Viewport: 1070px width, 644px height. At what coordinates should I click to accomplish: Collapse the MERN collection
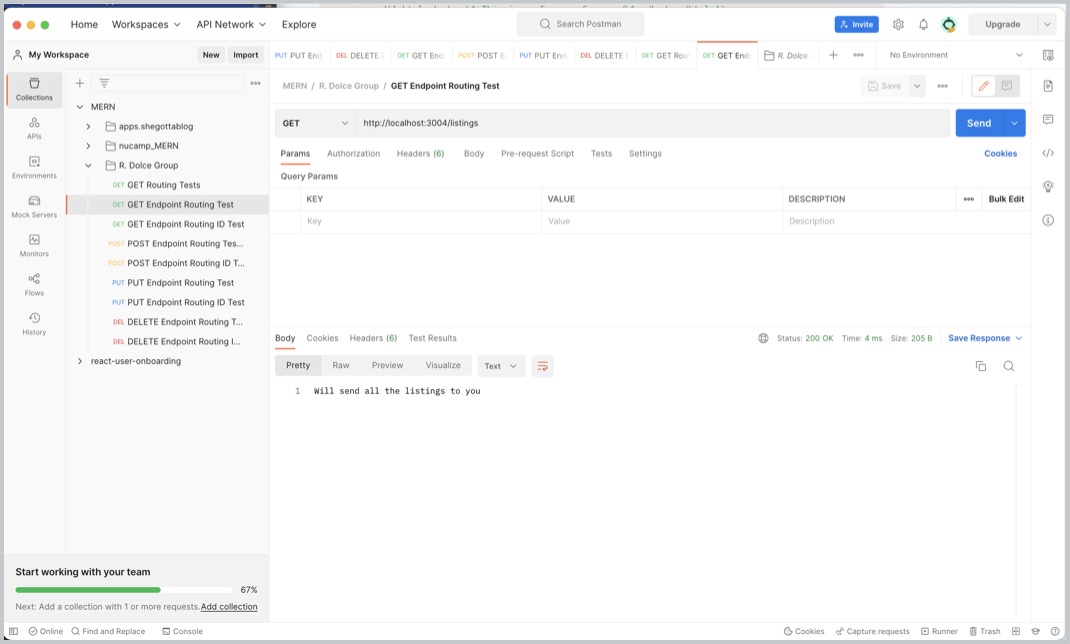80,107
